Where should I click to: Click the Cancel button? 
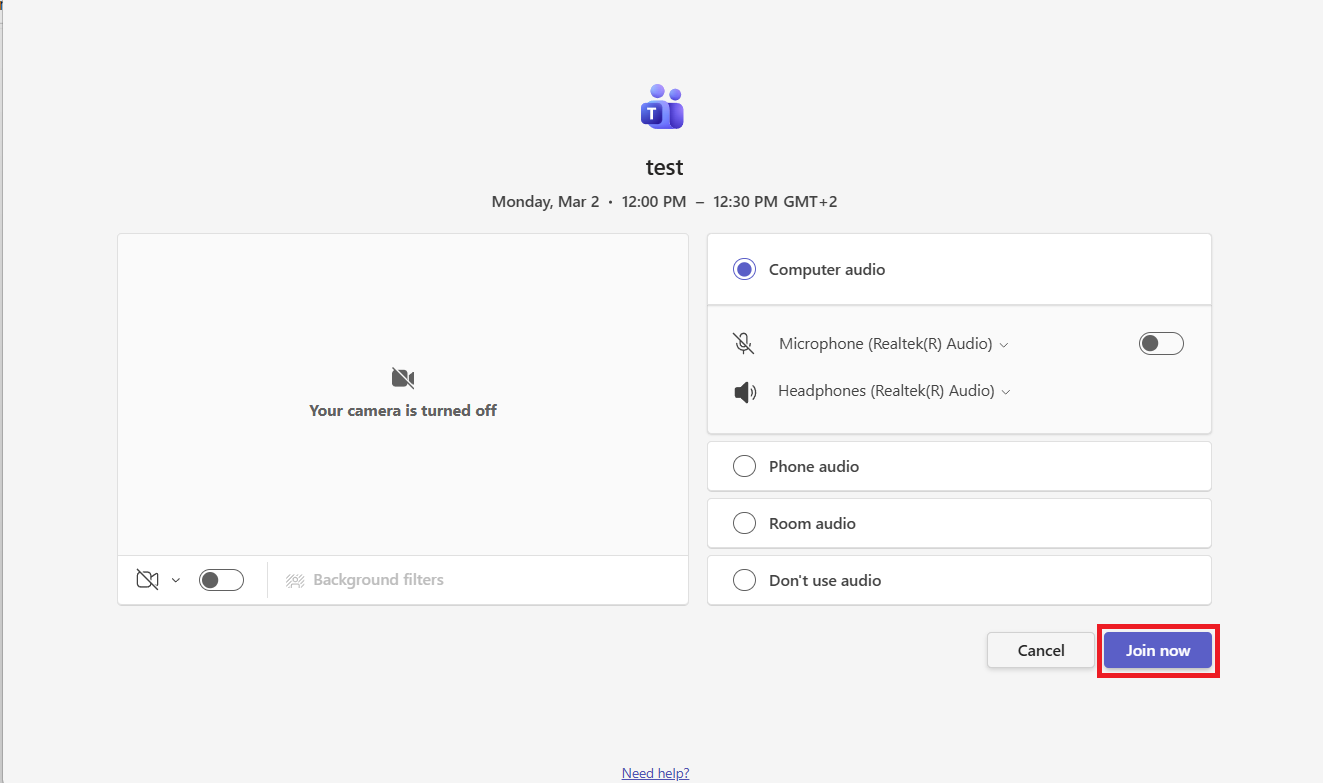(1041, 650)
